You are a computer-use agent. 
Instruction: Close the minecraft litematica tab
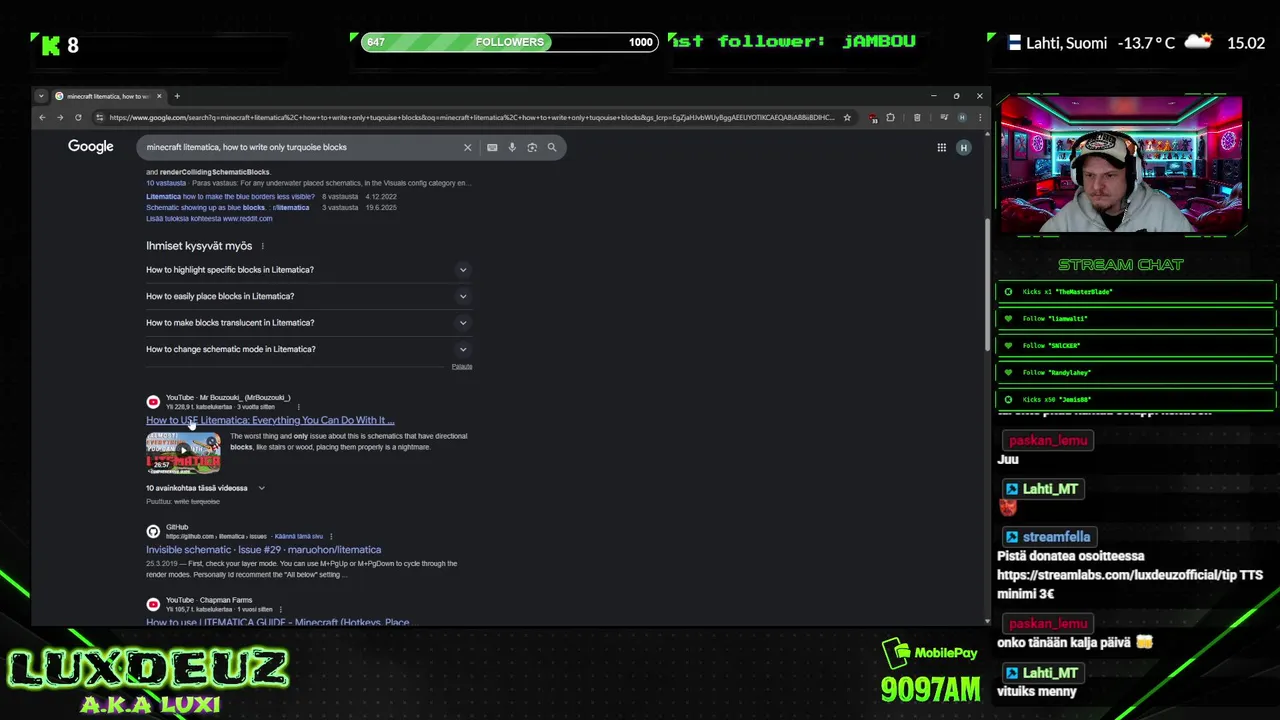click(x=159, y=96)
